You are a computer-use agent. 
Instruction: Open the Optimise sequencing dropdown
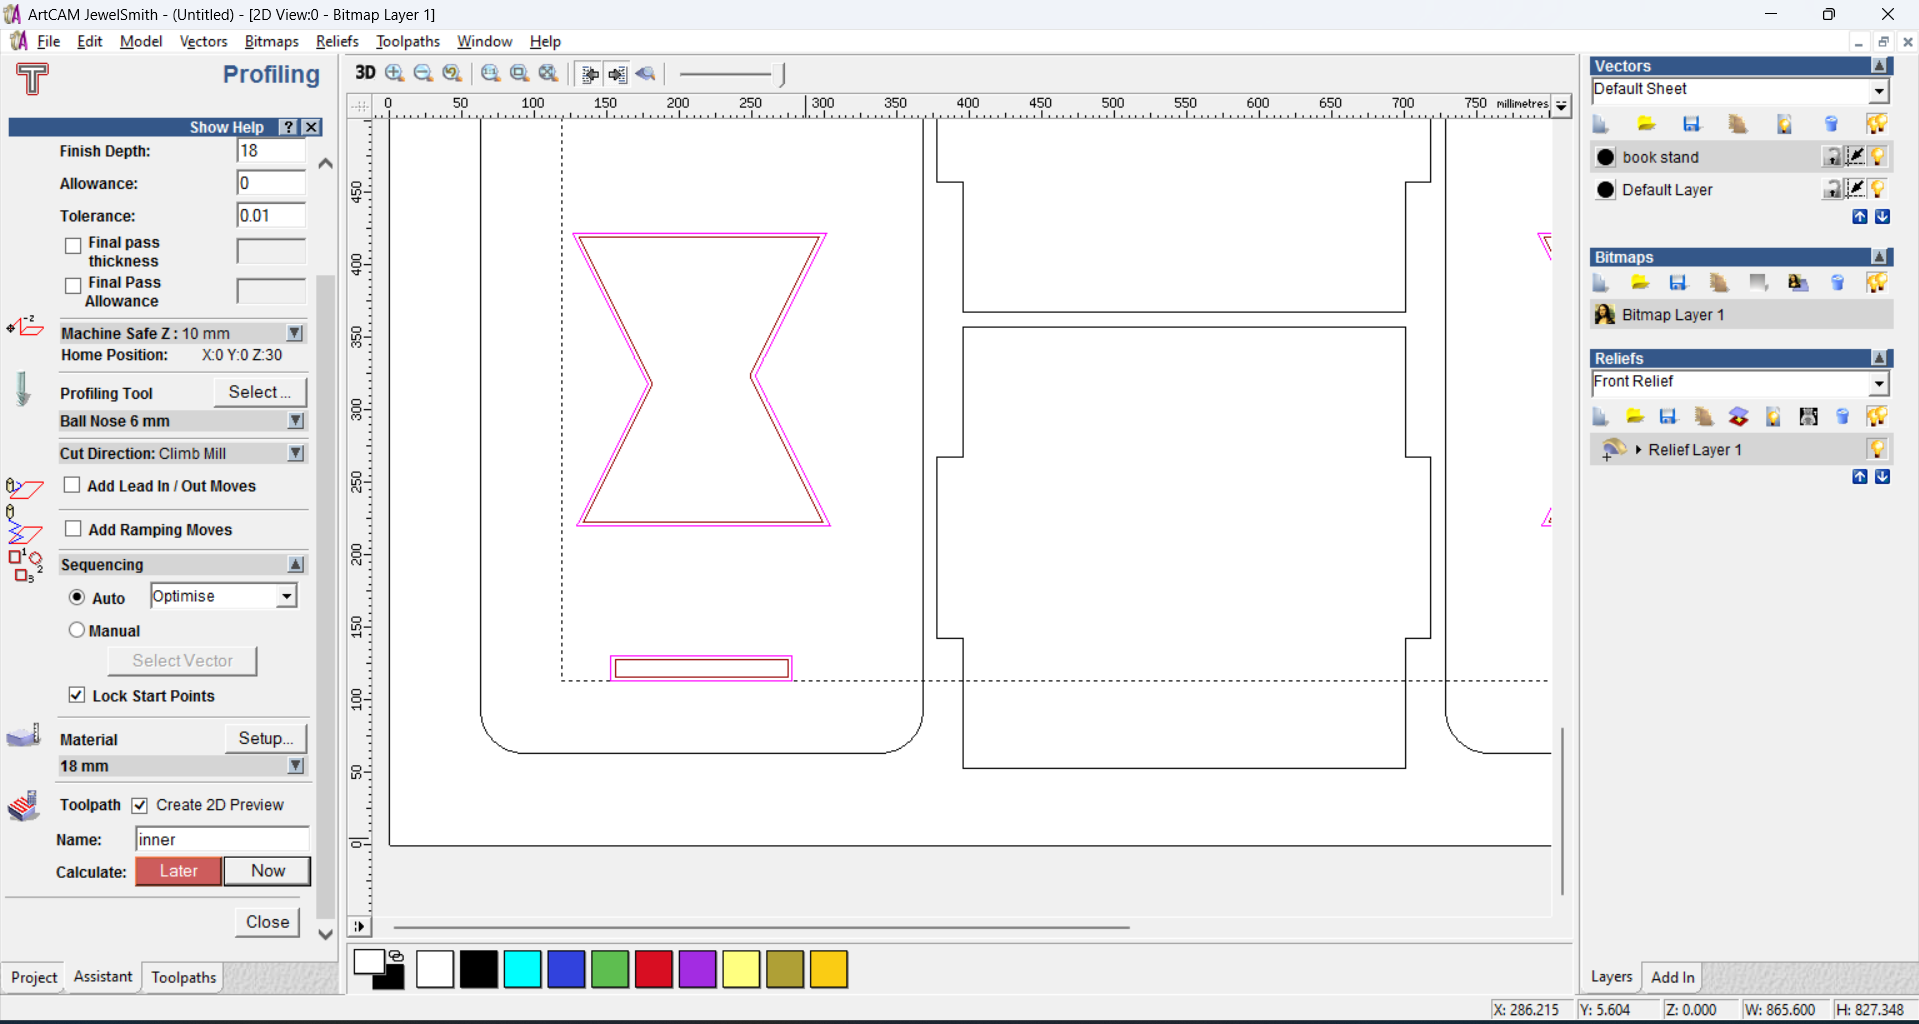click(x=287, y=596)
